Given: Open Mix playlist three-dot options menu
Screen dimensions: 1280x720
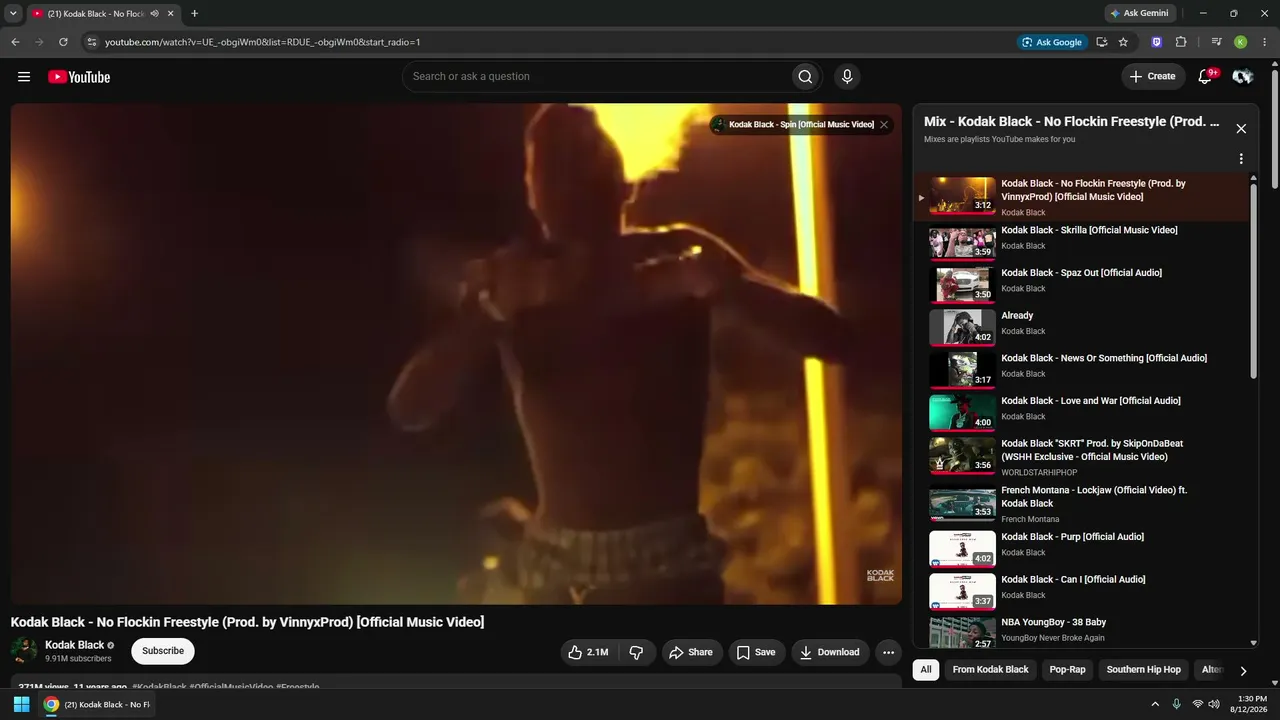Looking at the screenshot, I should (x=1241, y=159).
